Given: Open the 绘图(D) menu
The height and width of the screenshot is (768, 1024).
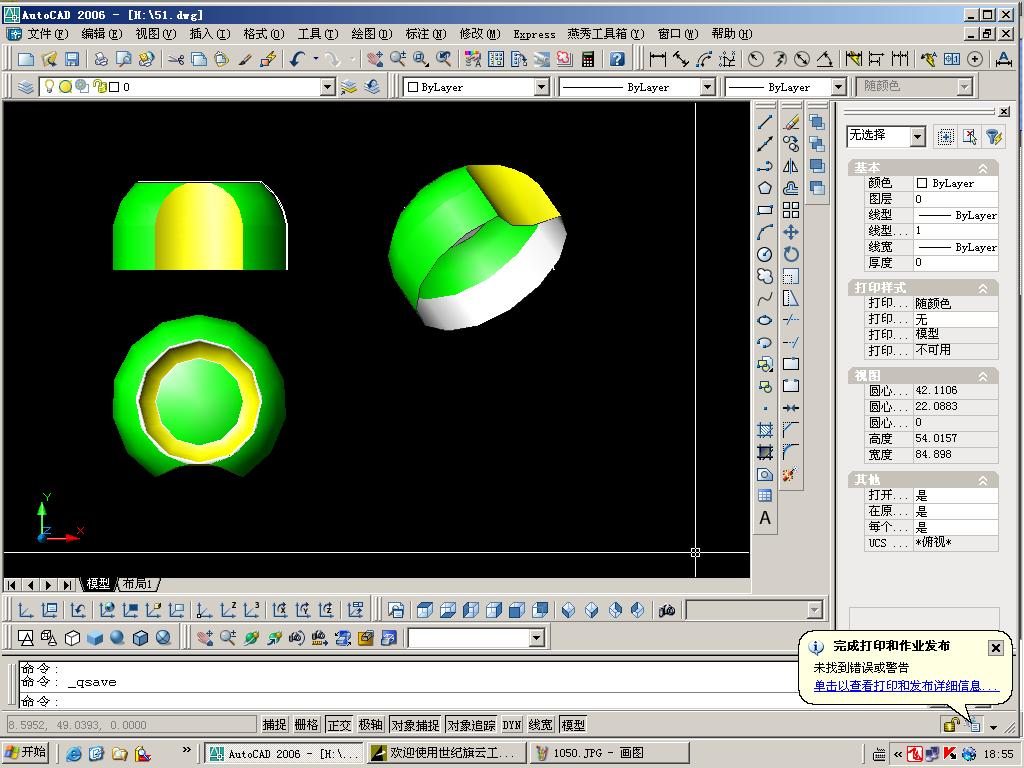Looking at the screenshot, I should 372,33.
